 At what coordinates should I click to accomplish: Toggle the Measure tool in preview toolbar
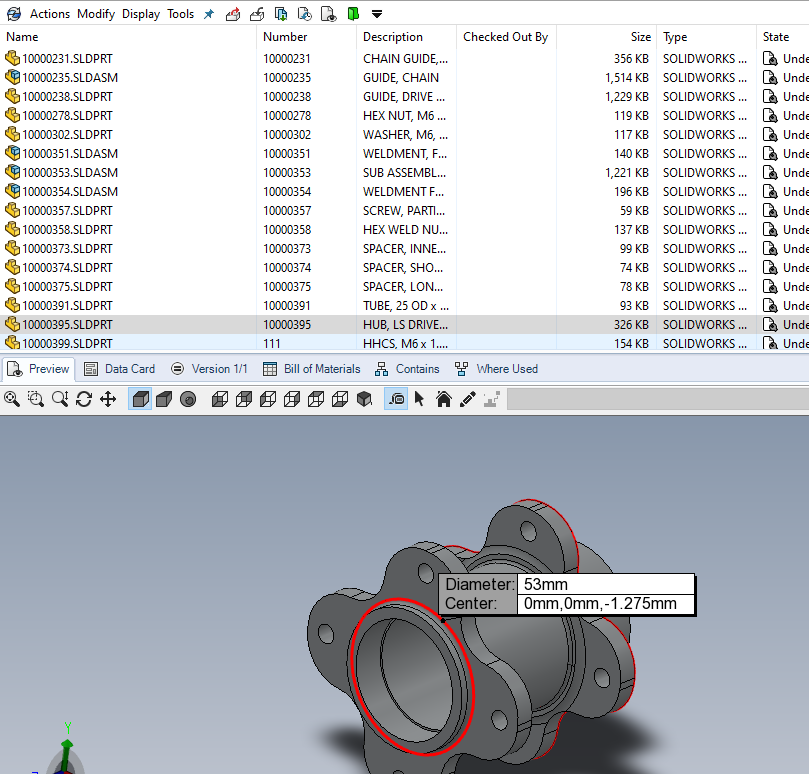pos(396,399)
